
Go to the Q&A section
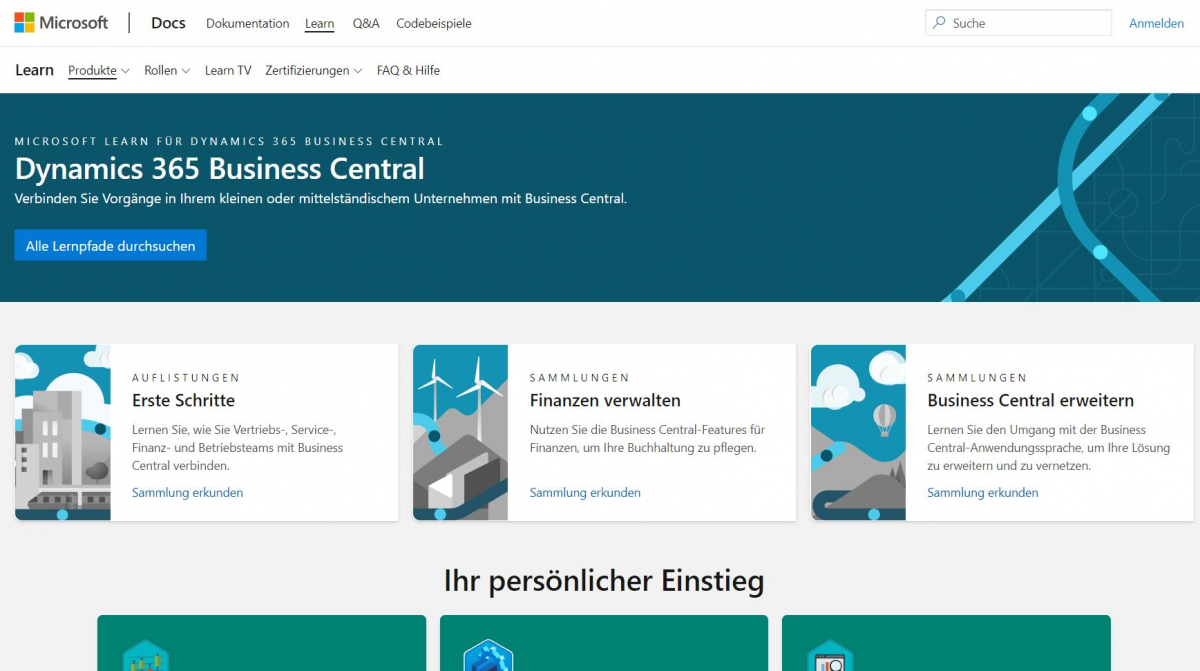[366, 23]
